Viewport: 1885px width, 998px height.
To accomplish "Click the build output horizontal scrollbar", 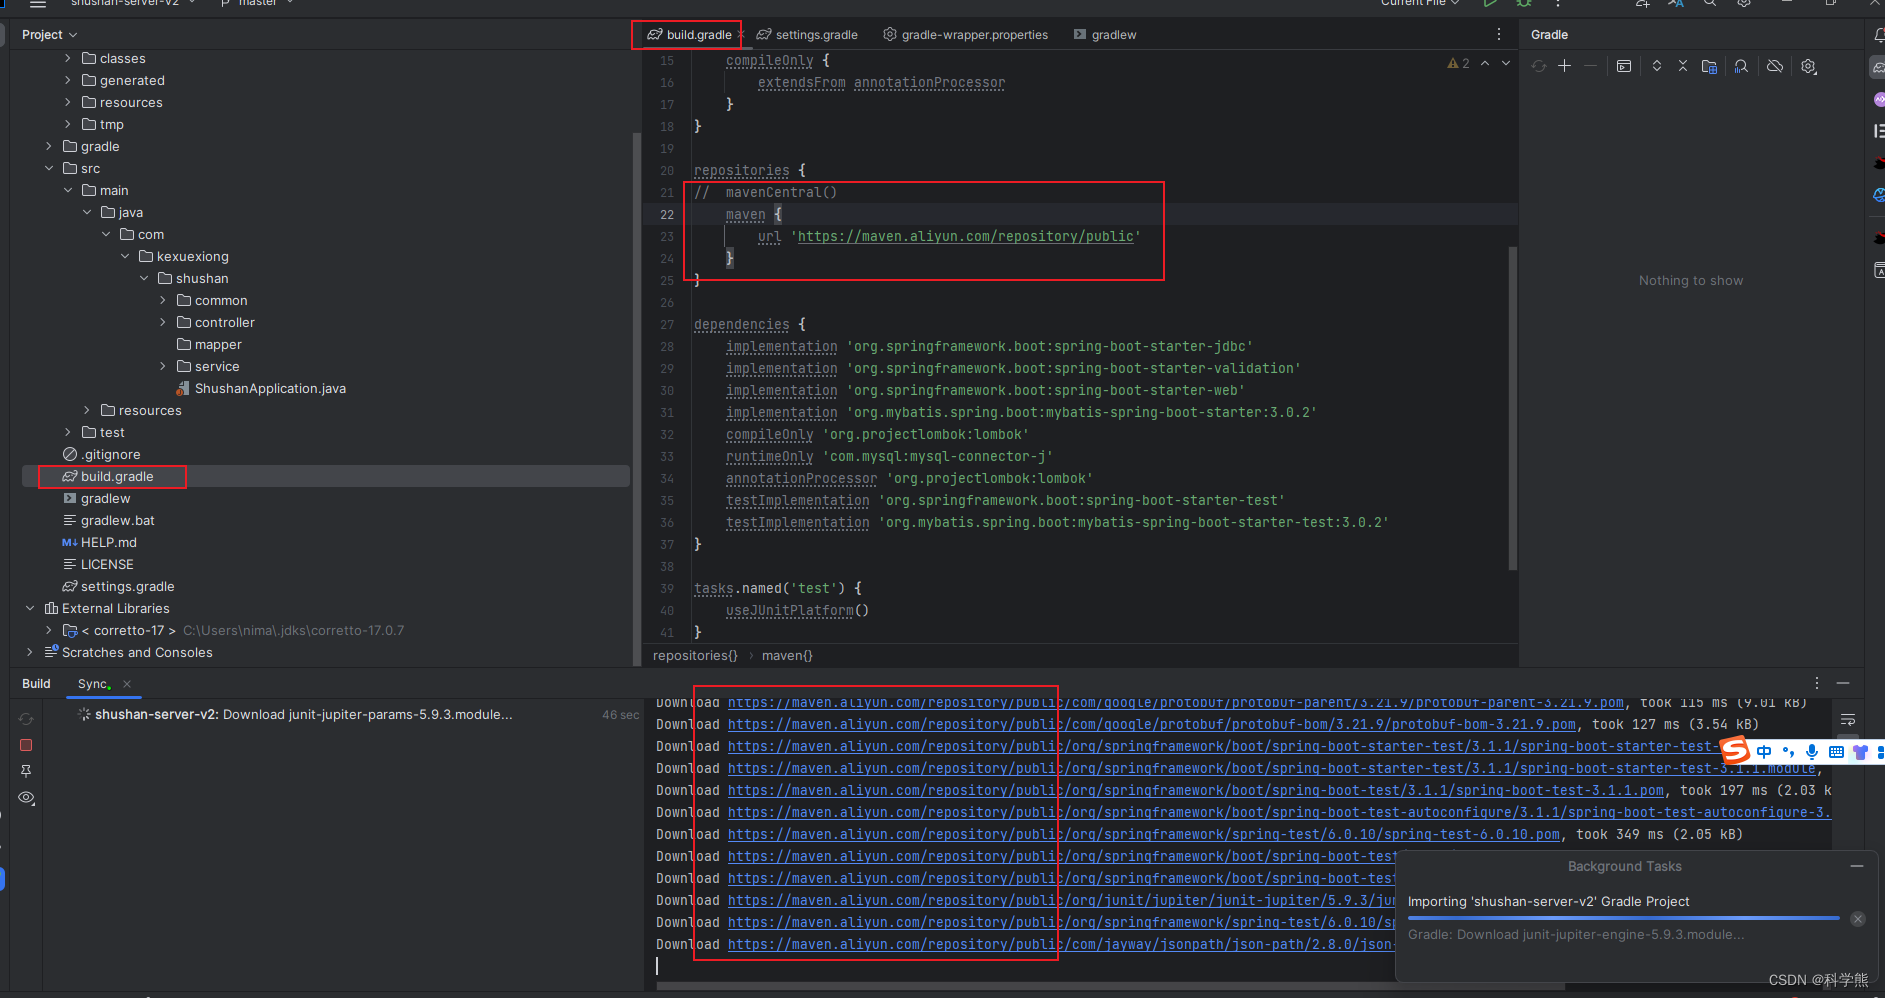I will click(x=1110, y=986).
